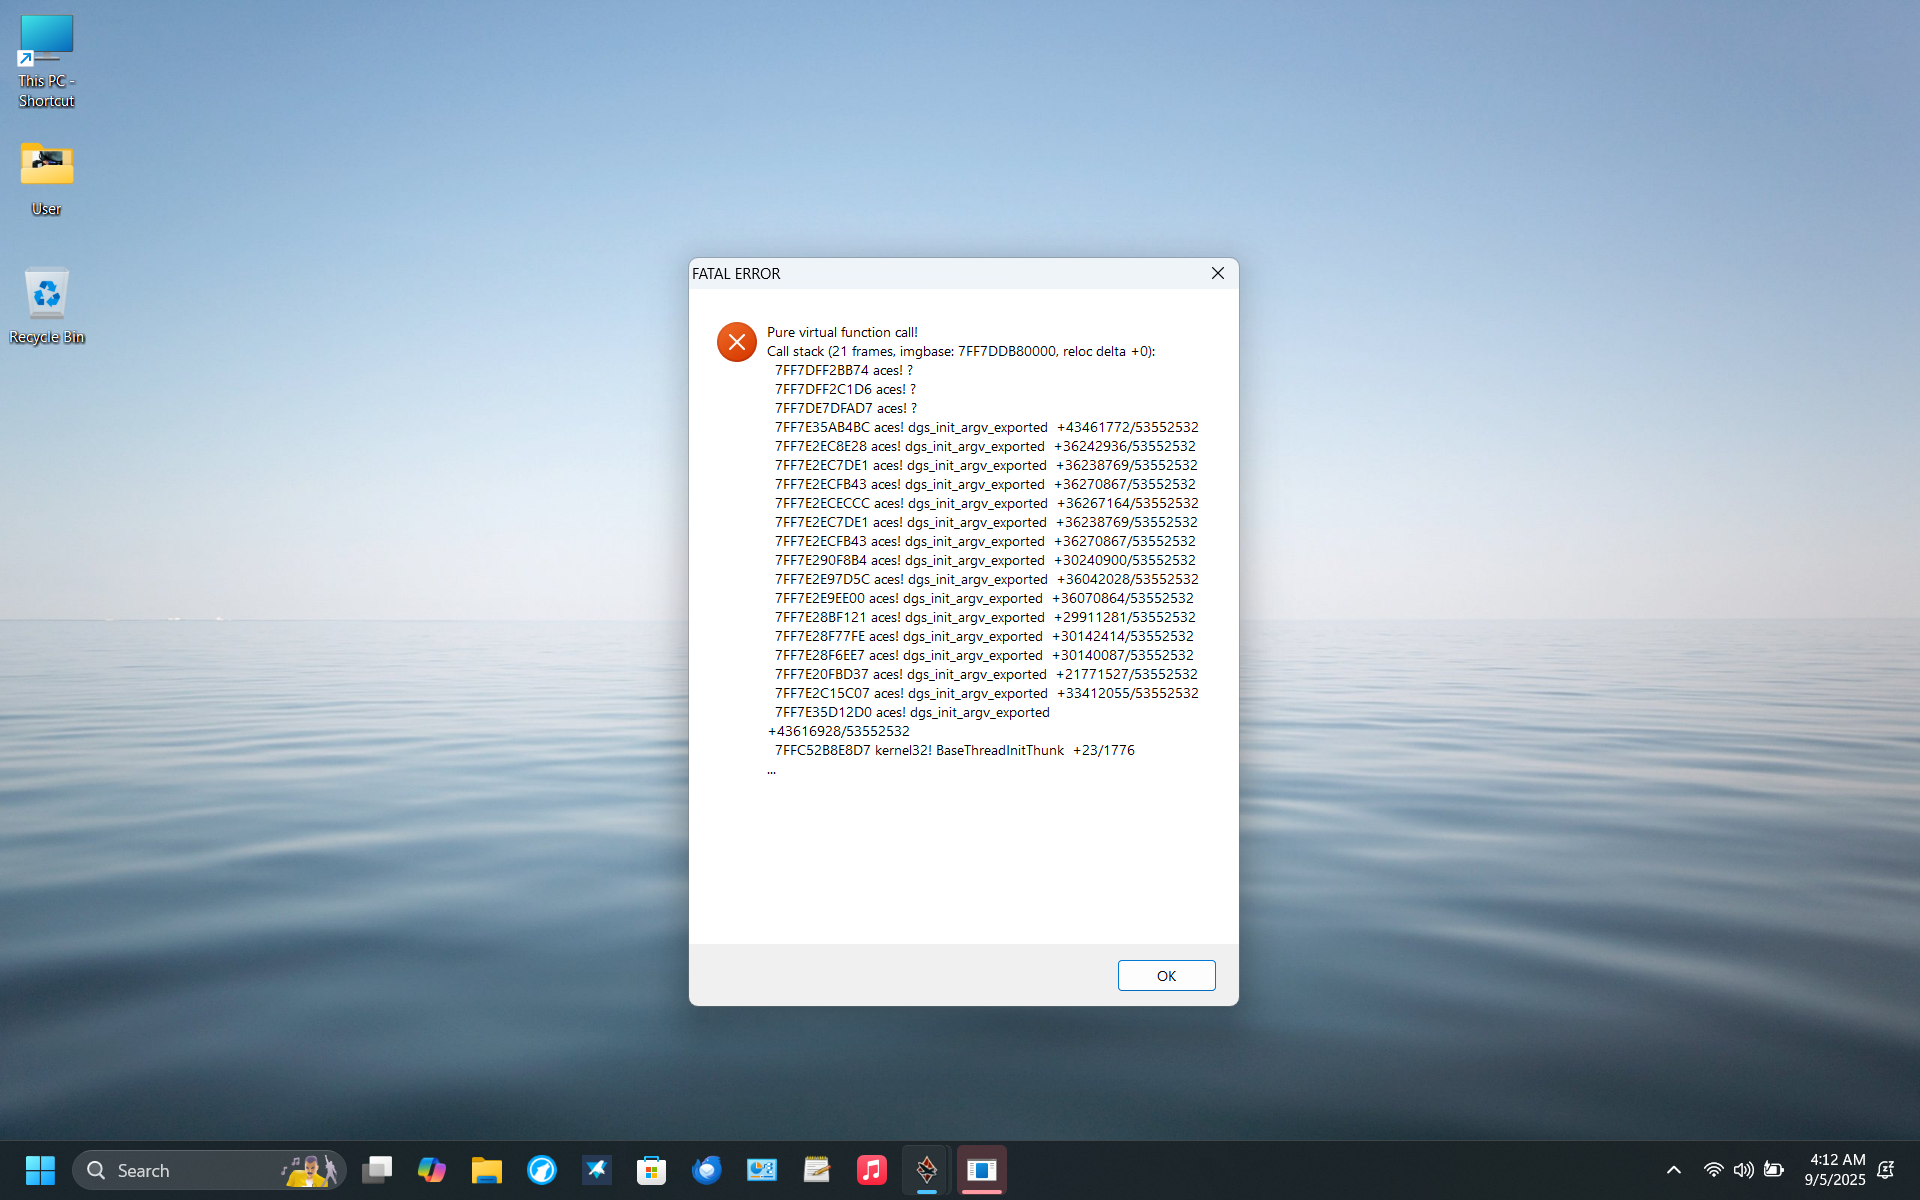
Task: Click OK in the Fatal Error dialog
Action: click(1166, 975)
